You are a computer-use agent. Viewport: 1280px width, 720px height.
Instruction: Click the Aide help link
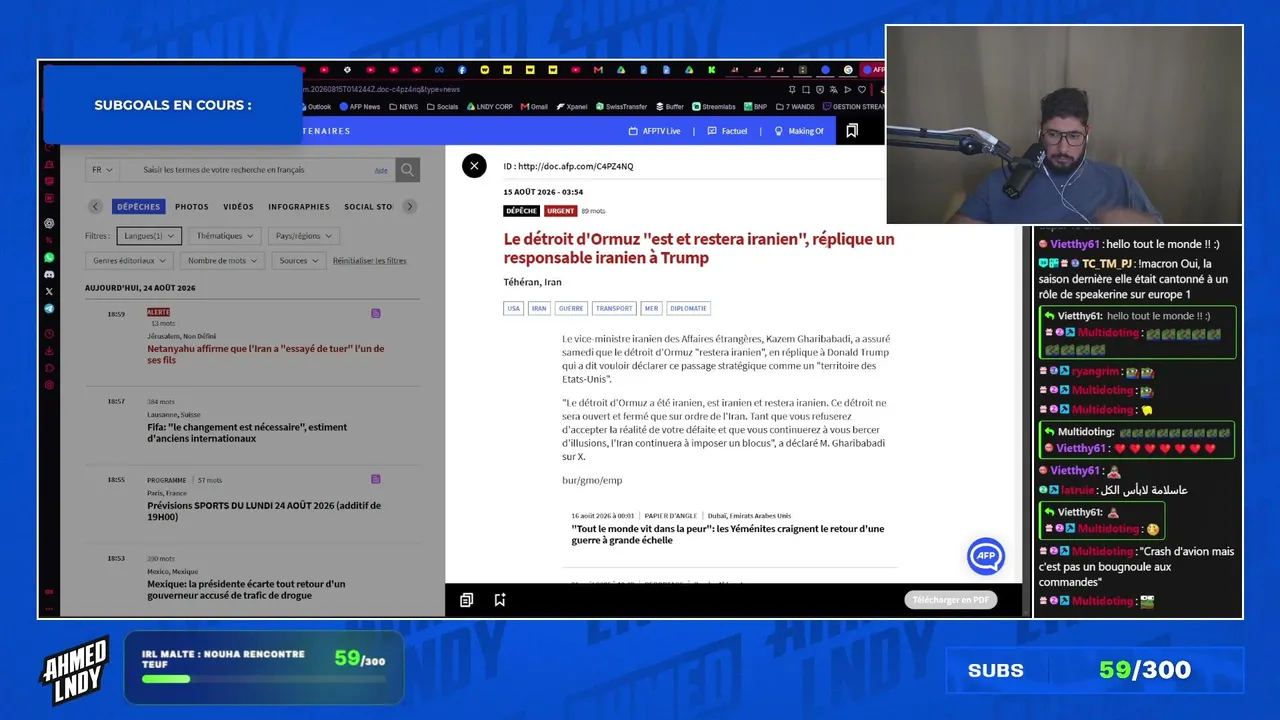click(x=381, y=170)
